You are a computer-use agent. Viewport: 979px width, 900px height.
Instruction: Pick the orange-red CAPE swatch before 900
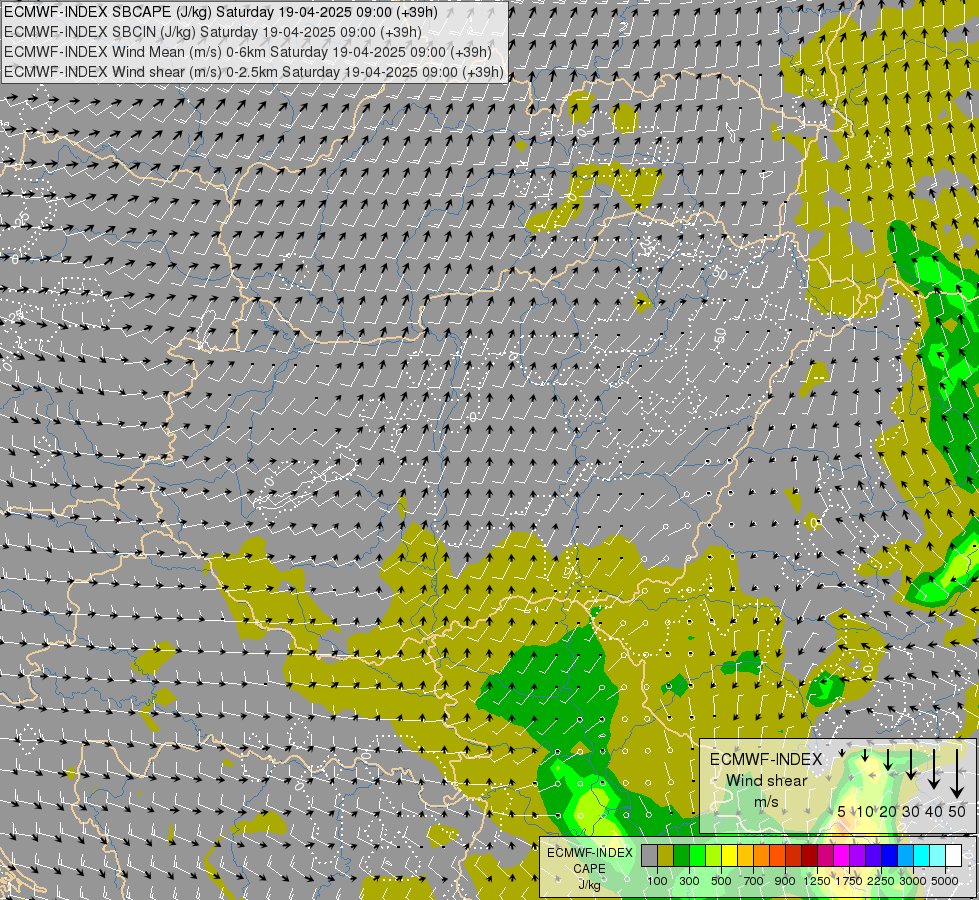778,856
